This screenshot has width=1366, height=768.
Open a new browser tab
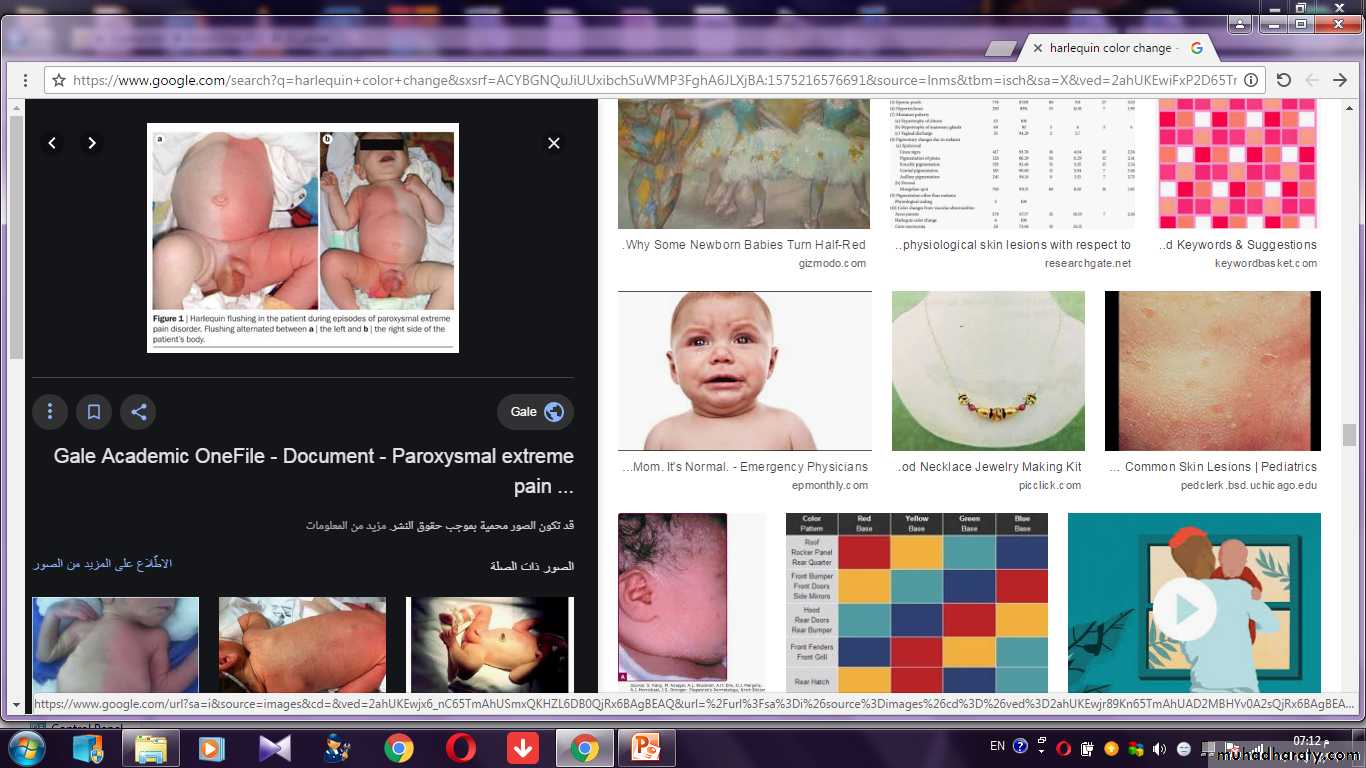point(1000,49)
